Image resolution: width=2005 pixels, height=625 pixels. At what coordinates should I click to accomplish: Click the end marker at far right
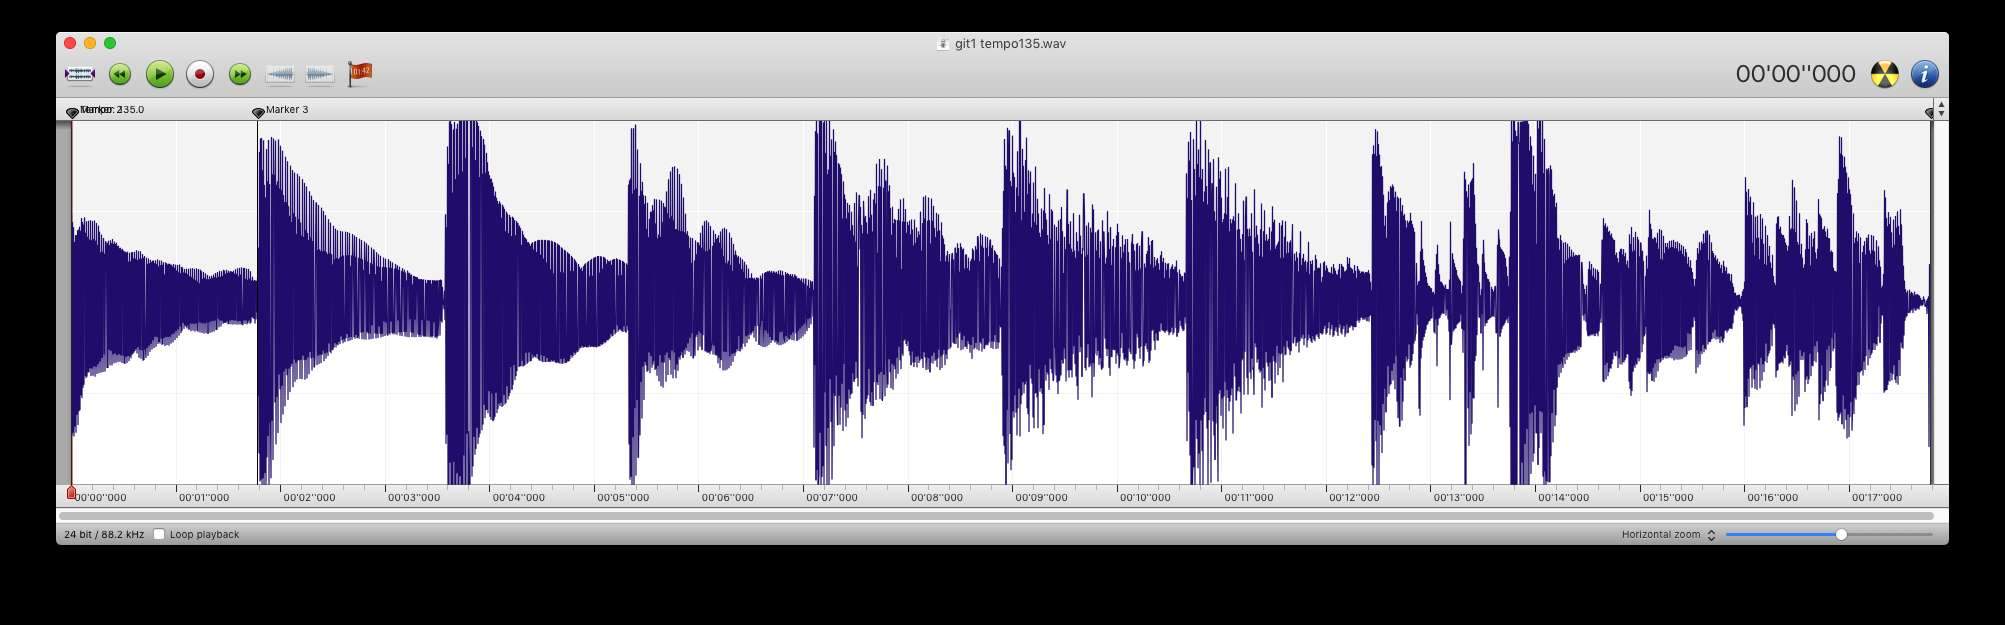1930,112
